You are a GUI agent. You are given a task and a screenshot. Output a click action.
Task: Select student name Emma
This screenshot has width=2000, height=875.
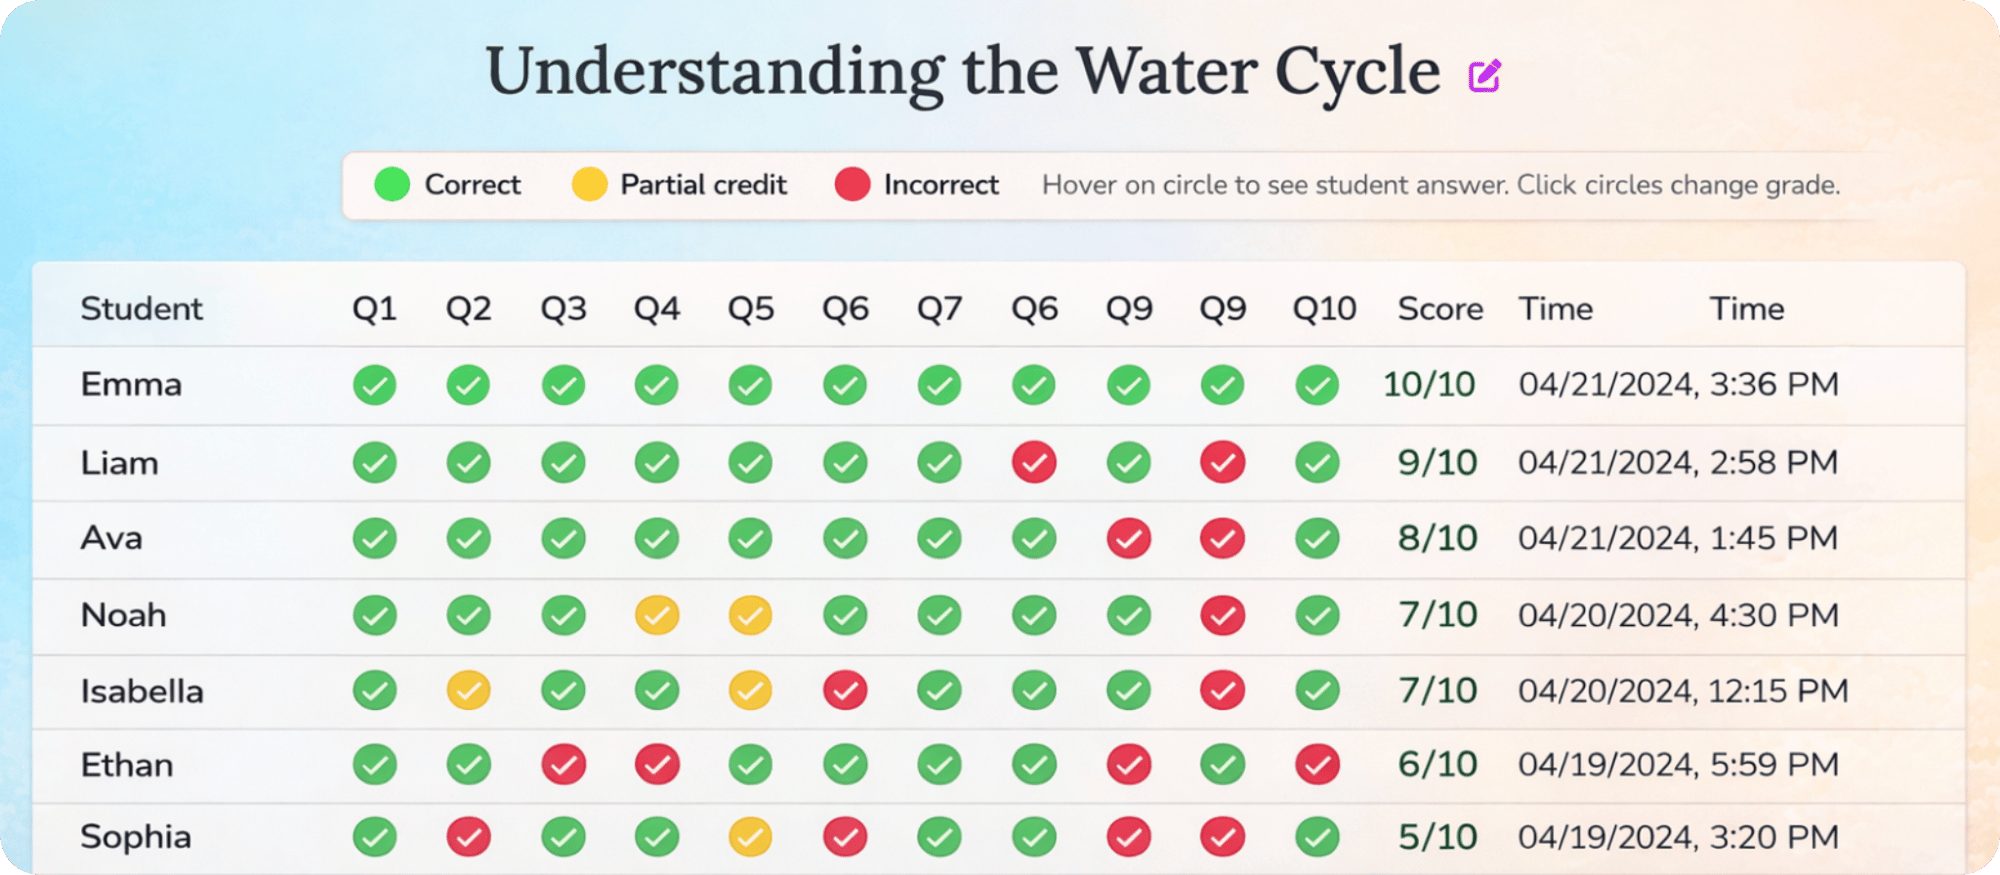click(131, 385)
